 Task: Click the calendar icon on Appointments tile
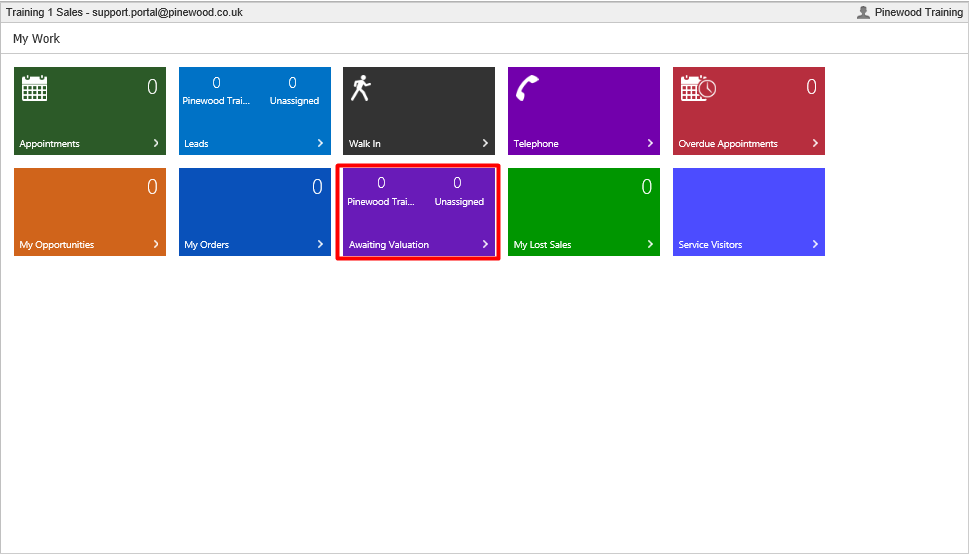35,88
